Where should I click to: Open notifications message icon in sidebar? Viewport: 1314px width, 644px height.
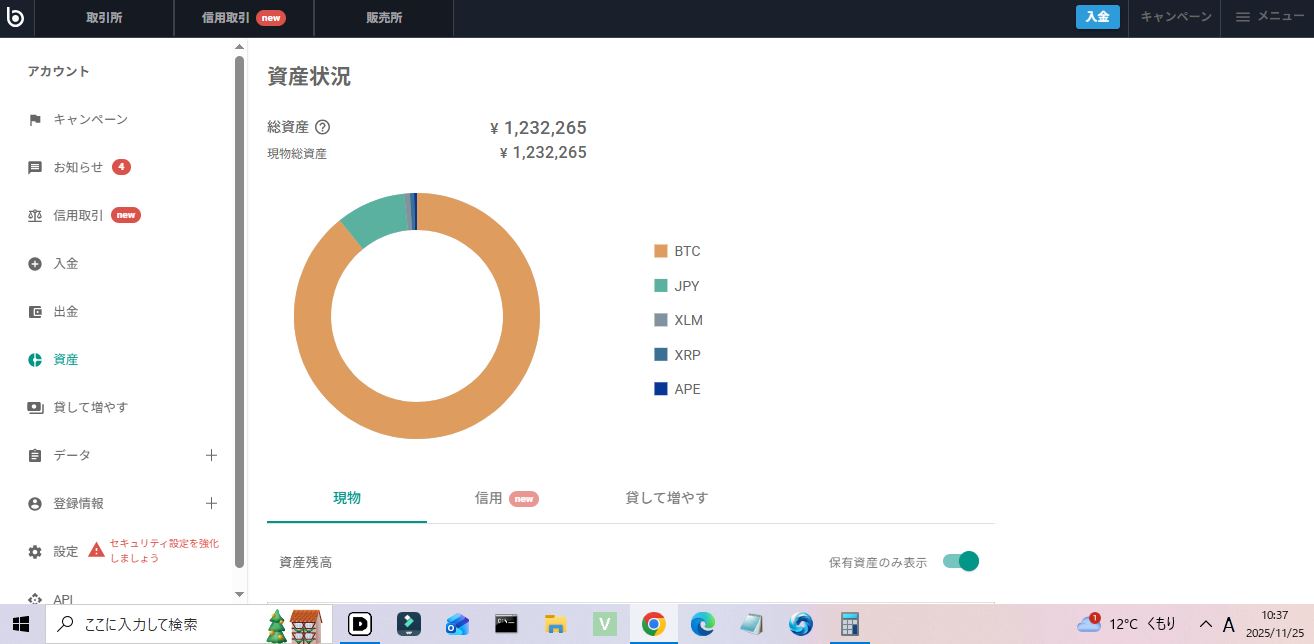coord(35,168)
